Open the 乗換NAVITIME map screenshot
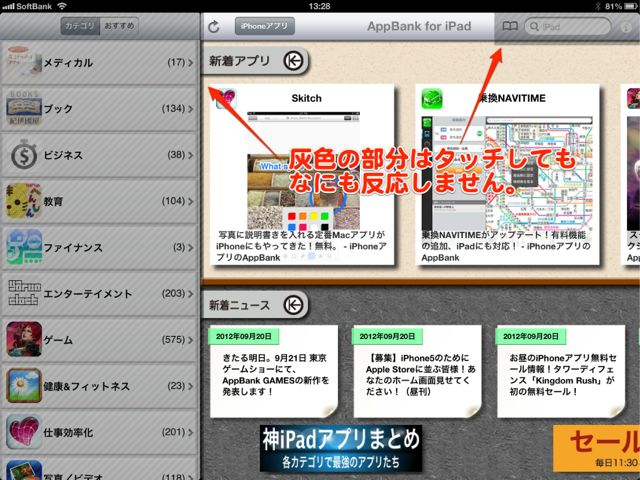Viewport: 640px width, 480px height. pyautogui.click(x=507, y=173)
